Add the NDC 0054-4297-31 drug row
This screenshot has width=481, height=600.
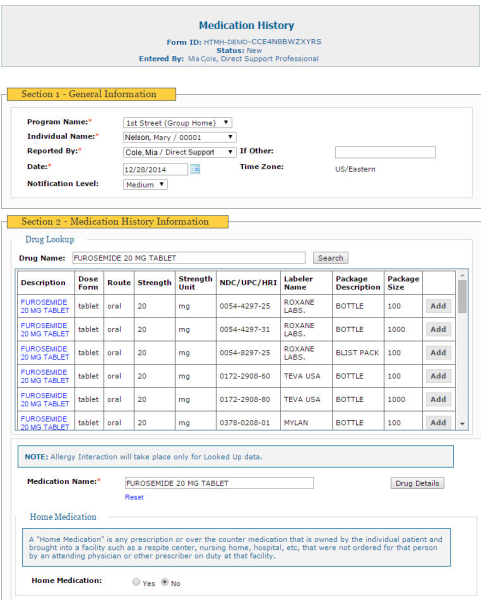[439, 329]
